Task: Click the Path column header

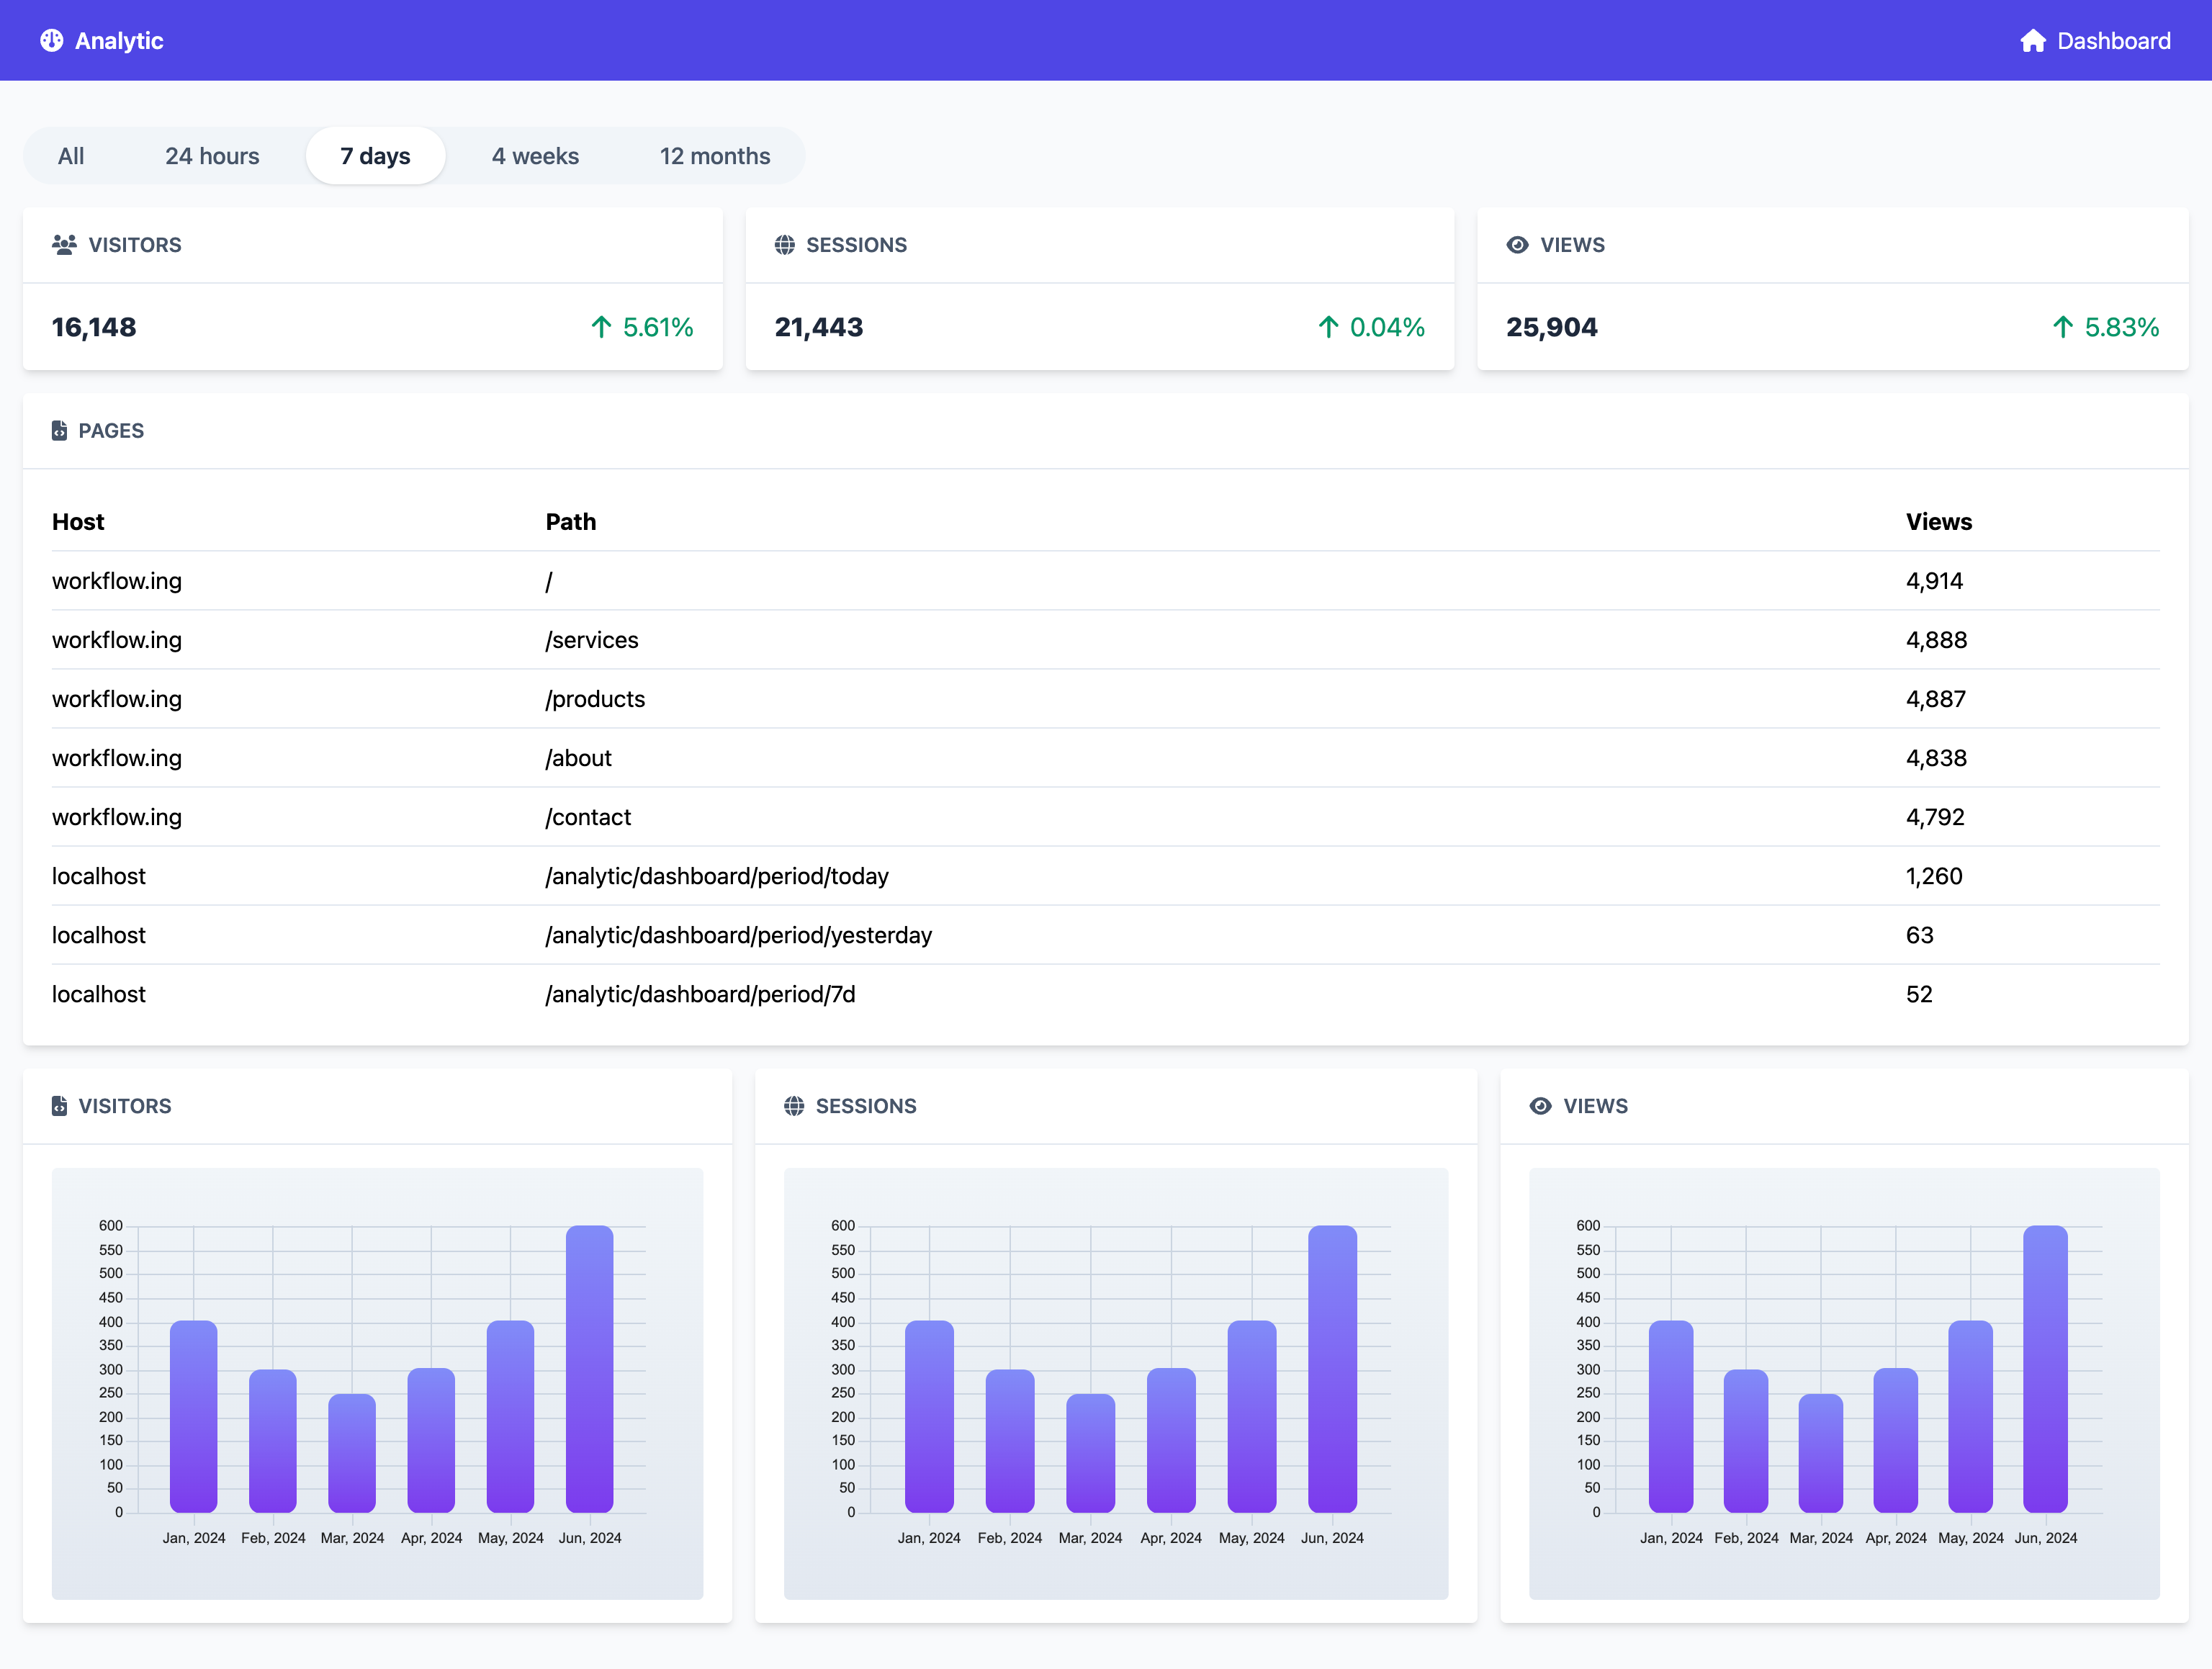Action: [571, 522]
